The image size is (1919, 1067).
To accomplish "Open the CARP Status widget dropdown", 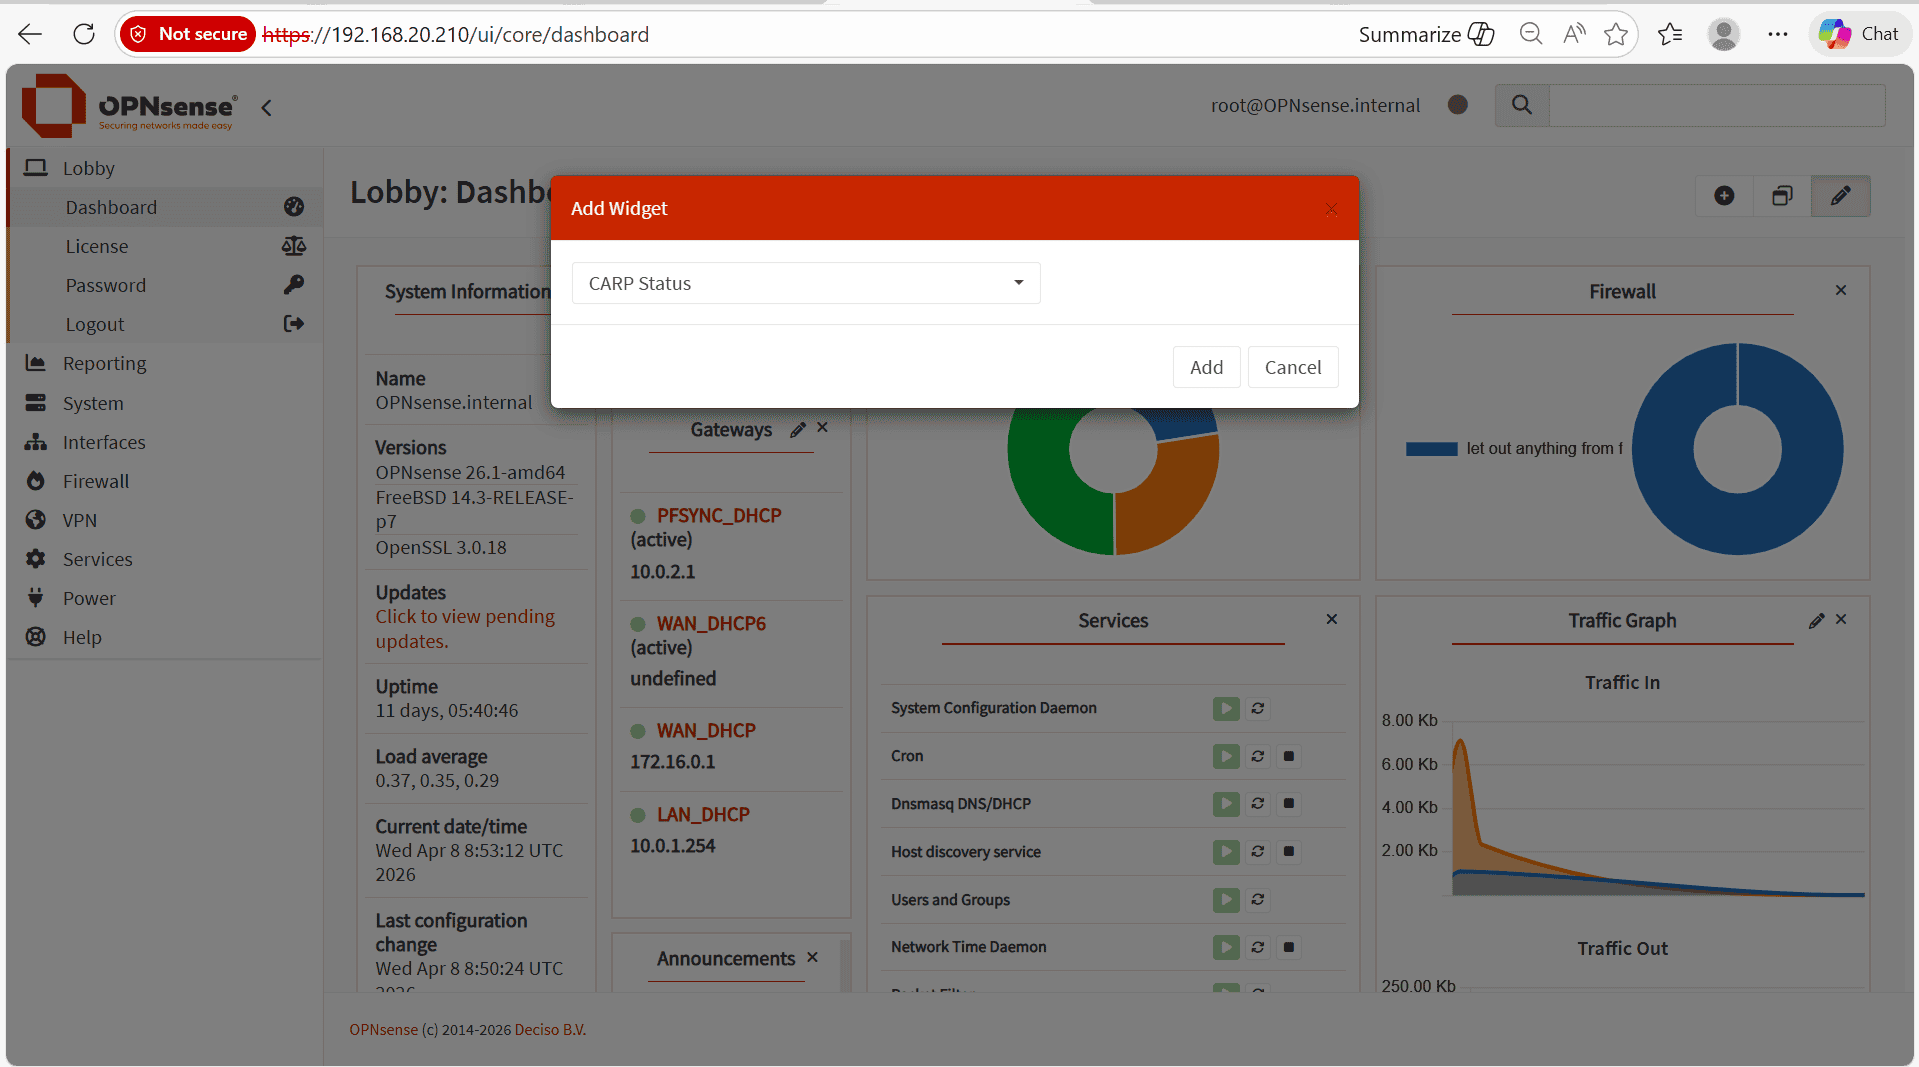I will 806,283.
